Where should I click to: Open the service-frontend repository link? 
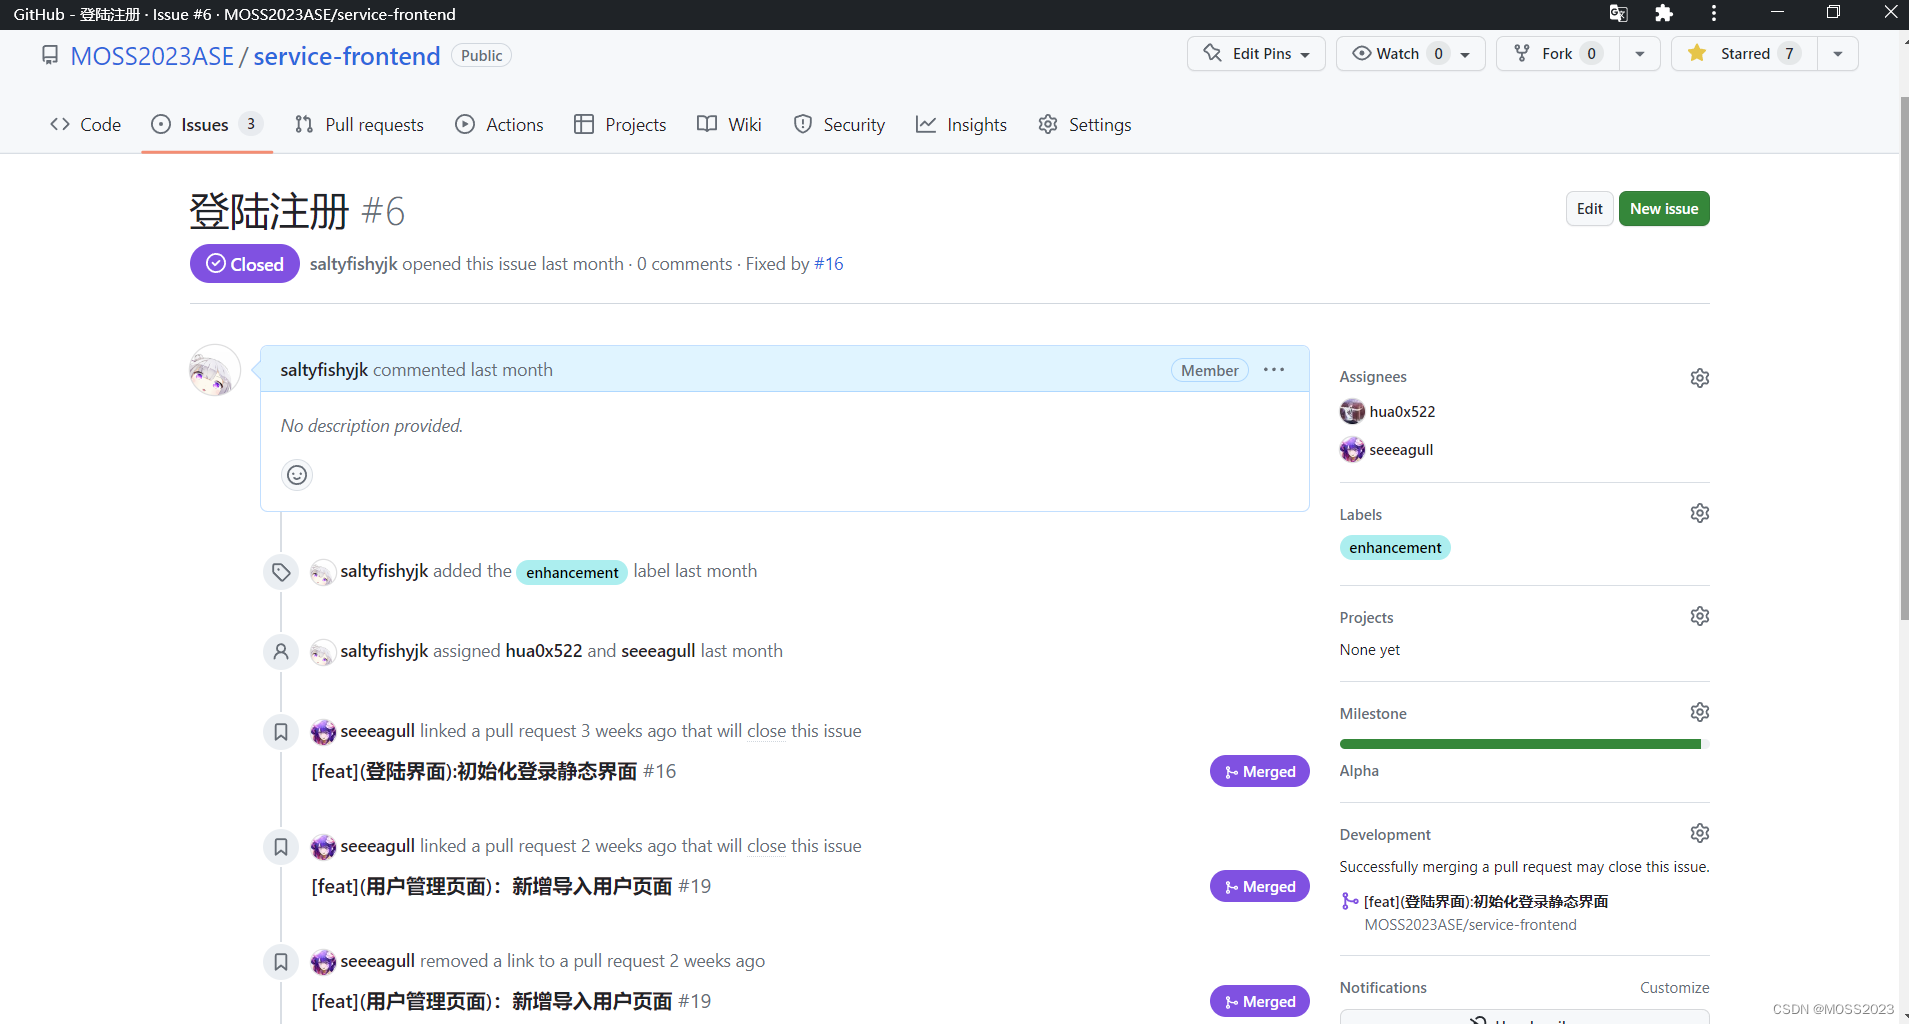pyautogui.click(x=347, y=56)
